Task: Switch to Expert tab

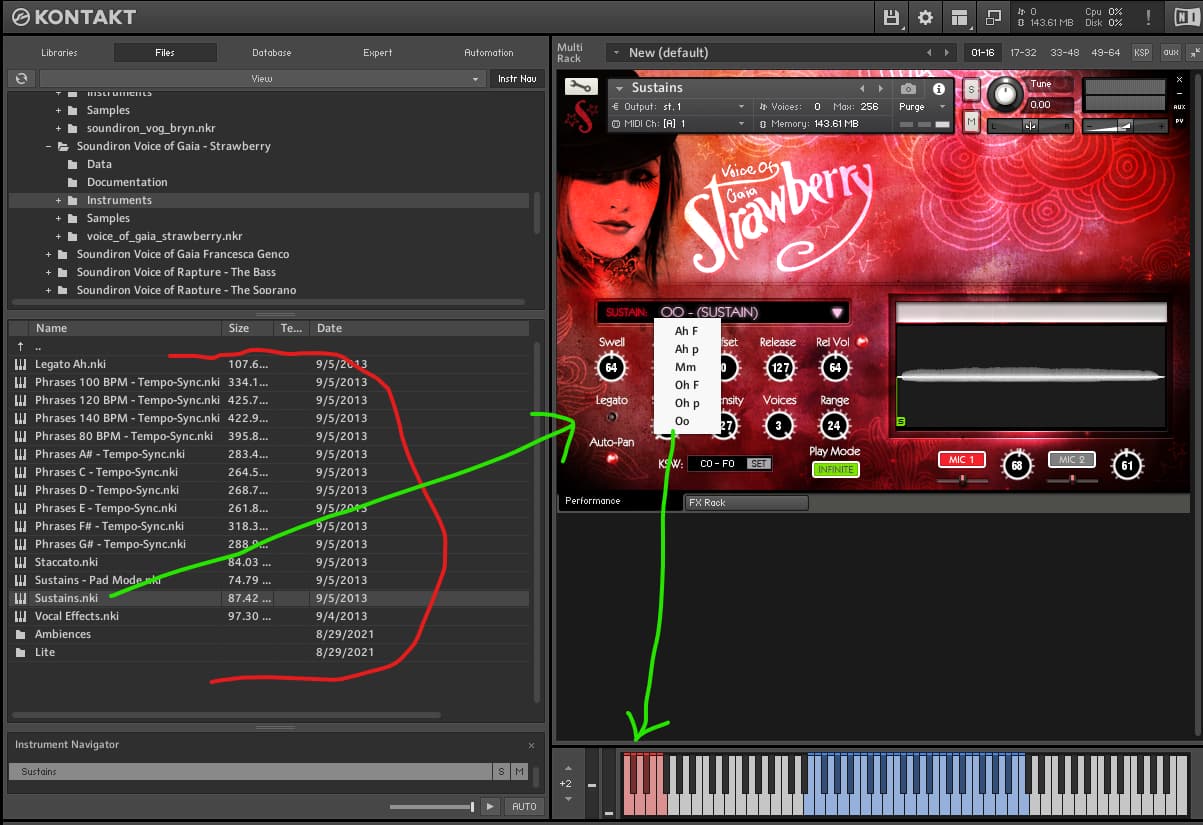Action: 380,52
